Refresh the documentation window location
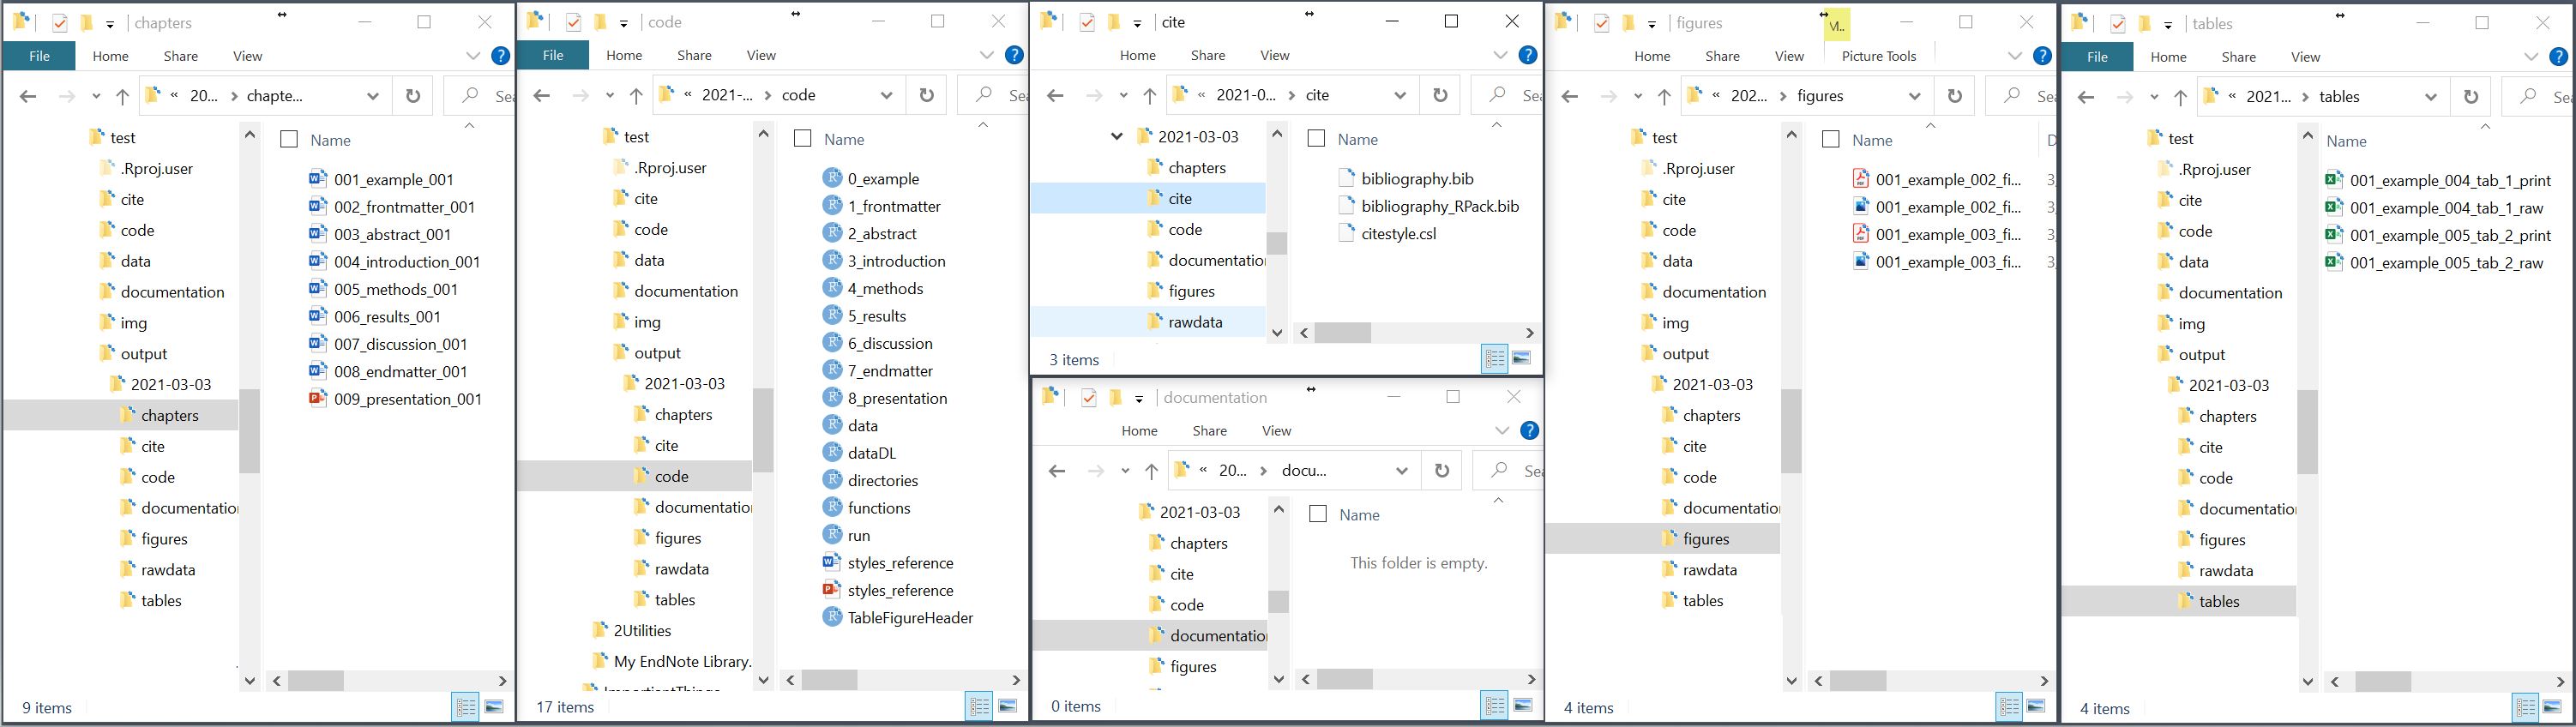 tap(1441, 471)
